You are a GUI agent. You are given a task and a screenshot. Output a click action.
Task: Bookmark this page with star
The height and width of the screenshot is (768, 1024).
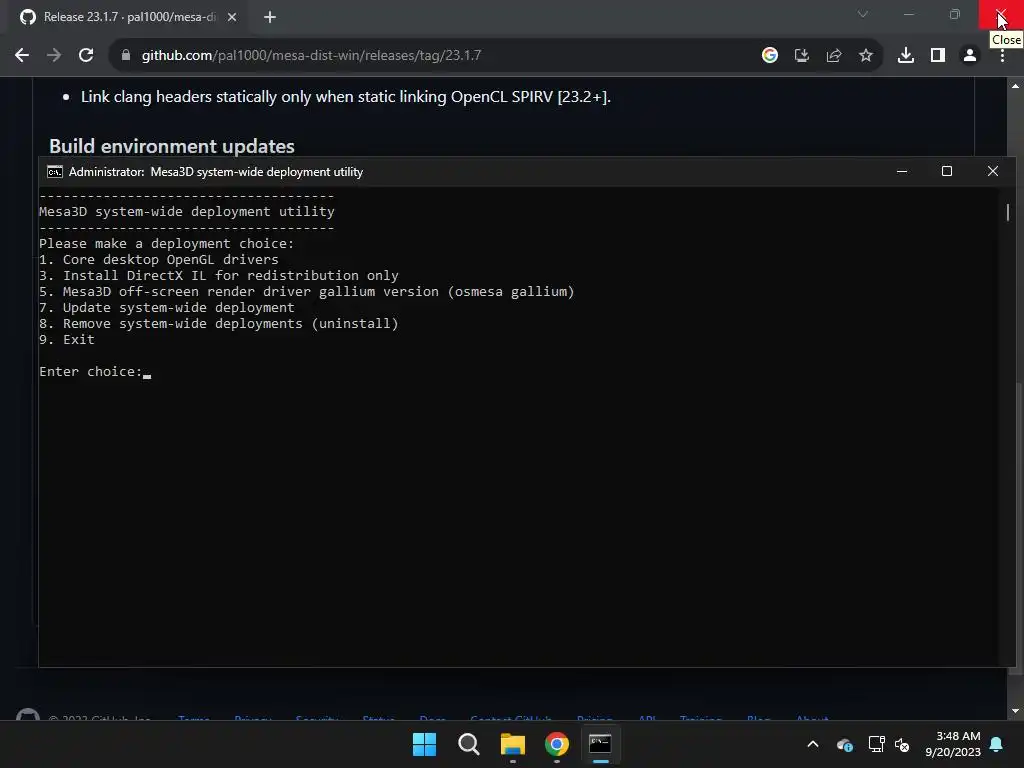(866, 56)
